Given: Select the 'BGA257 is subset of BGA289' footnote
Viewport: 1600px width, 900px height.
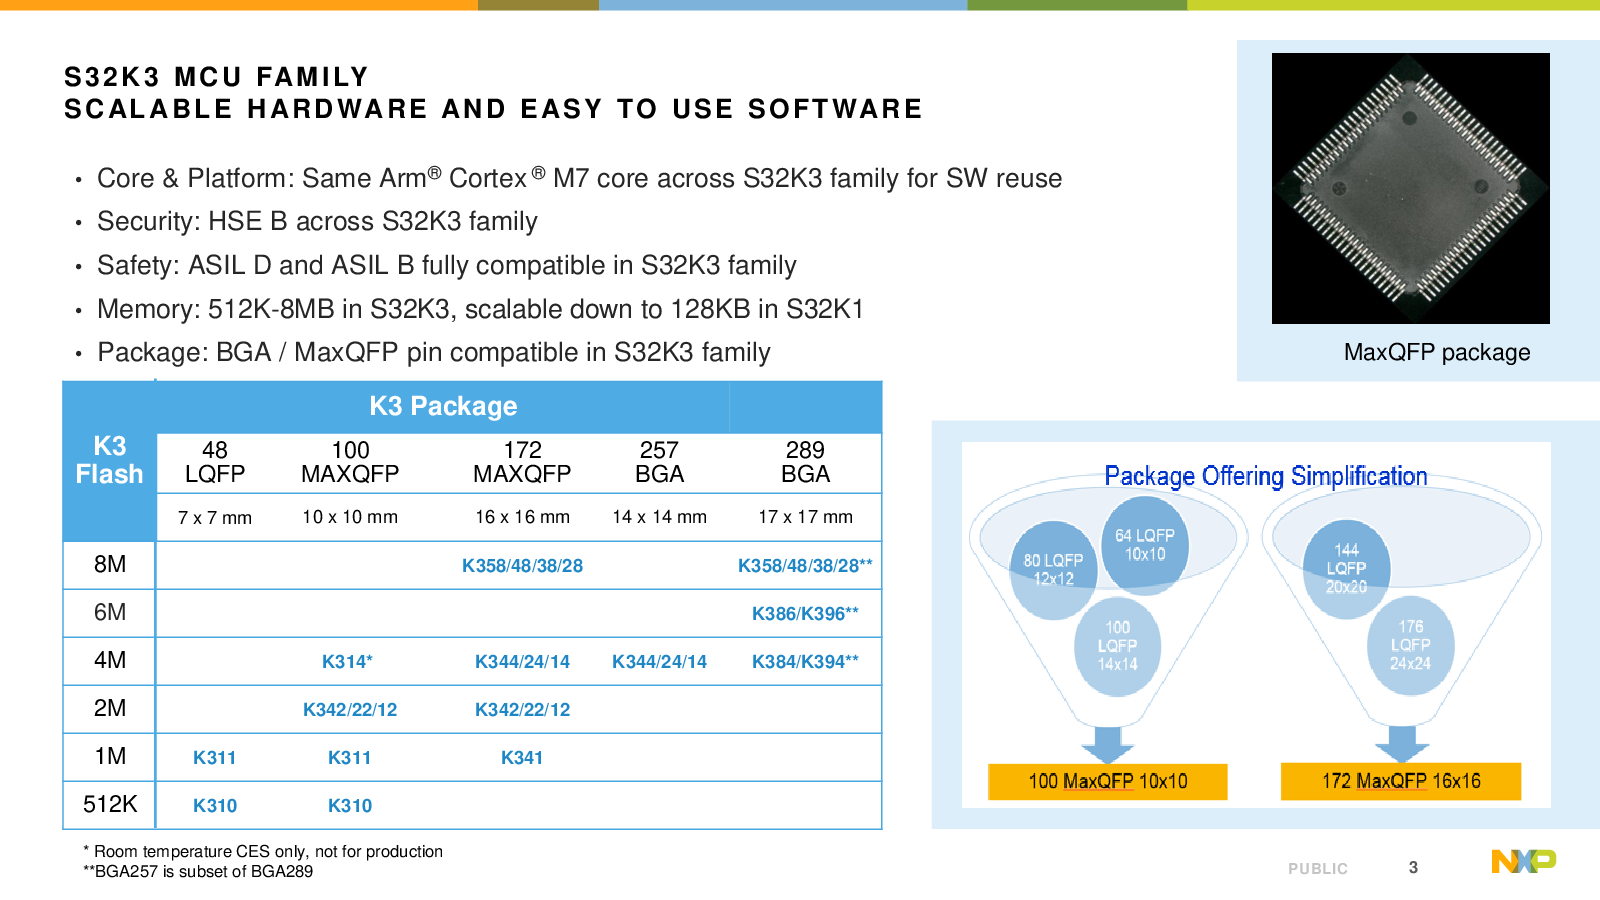Looking at the screenshot, I should pos(198,872).
